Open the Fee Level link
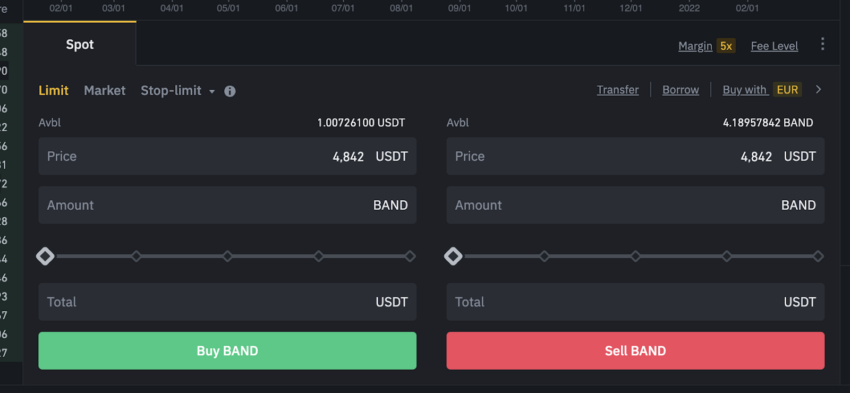Image resolution: width=850 pixels, height=393 pixels. pos(774,47)
